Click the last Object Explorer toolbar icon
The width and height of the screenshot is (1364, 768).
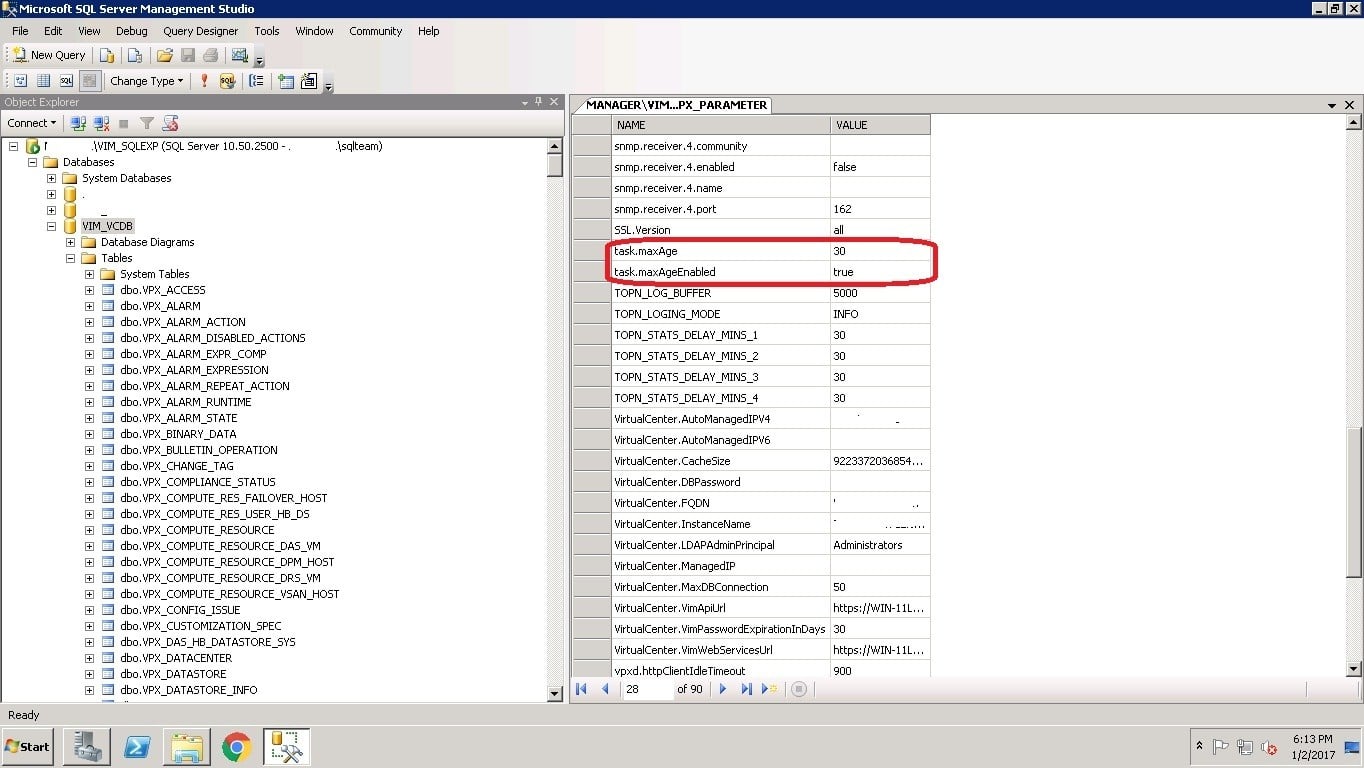click(170, 123)
